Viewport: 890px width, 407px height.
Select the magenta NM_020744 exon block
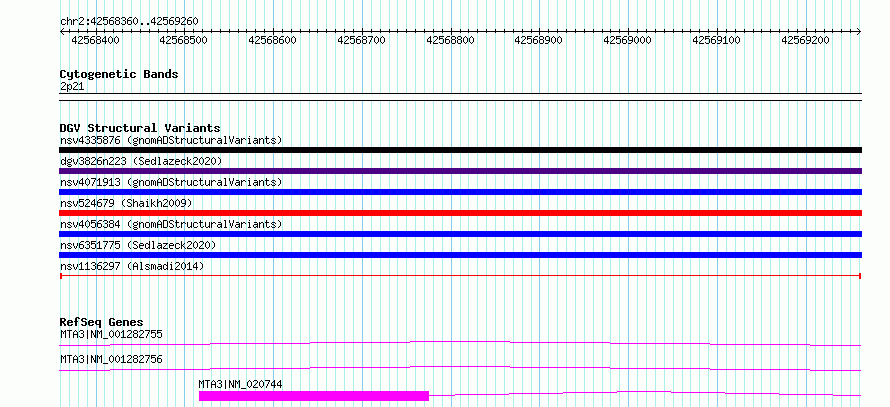point(314,396)
